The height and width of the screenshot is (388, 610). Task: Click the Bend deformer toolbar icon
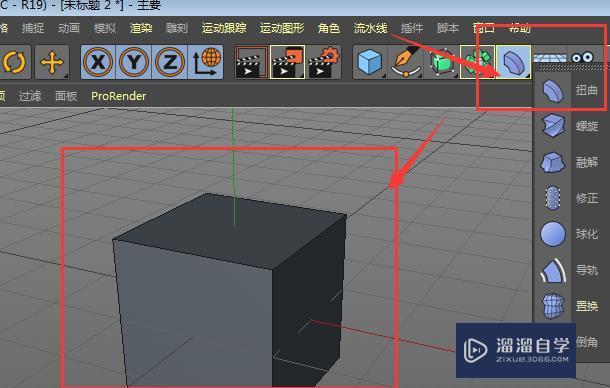pyautogui.click(x=514, y=62)
